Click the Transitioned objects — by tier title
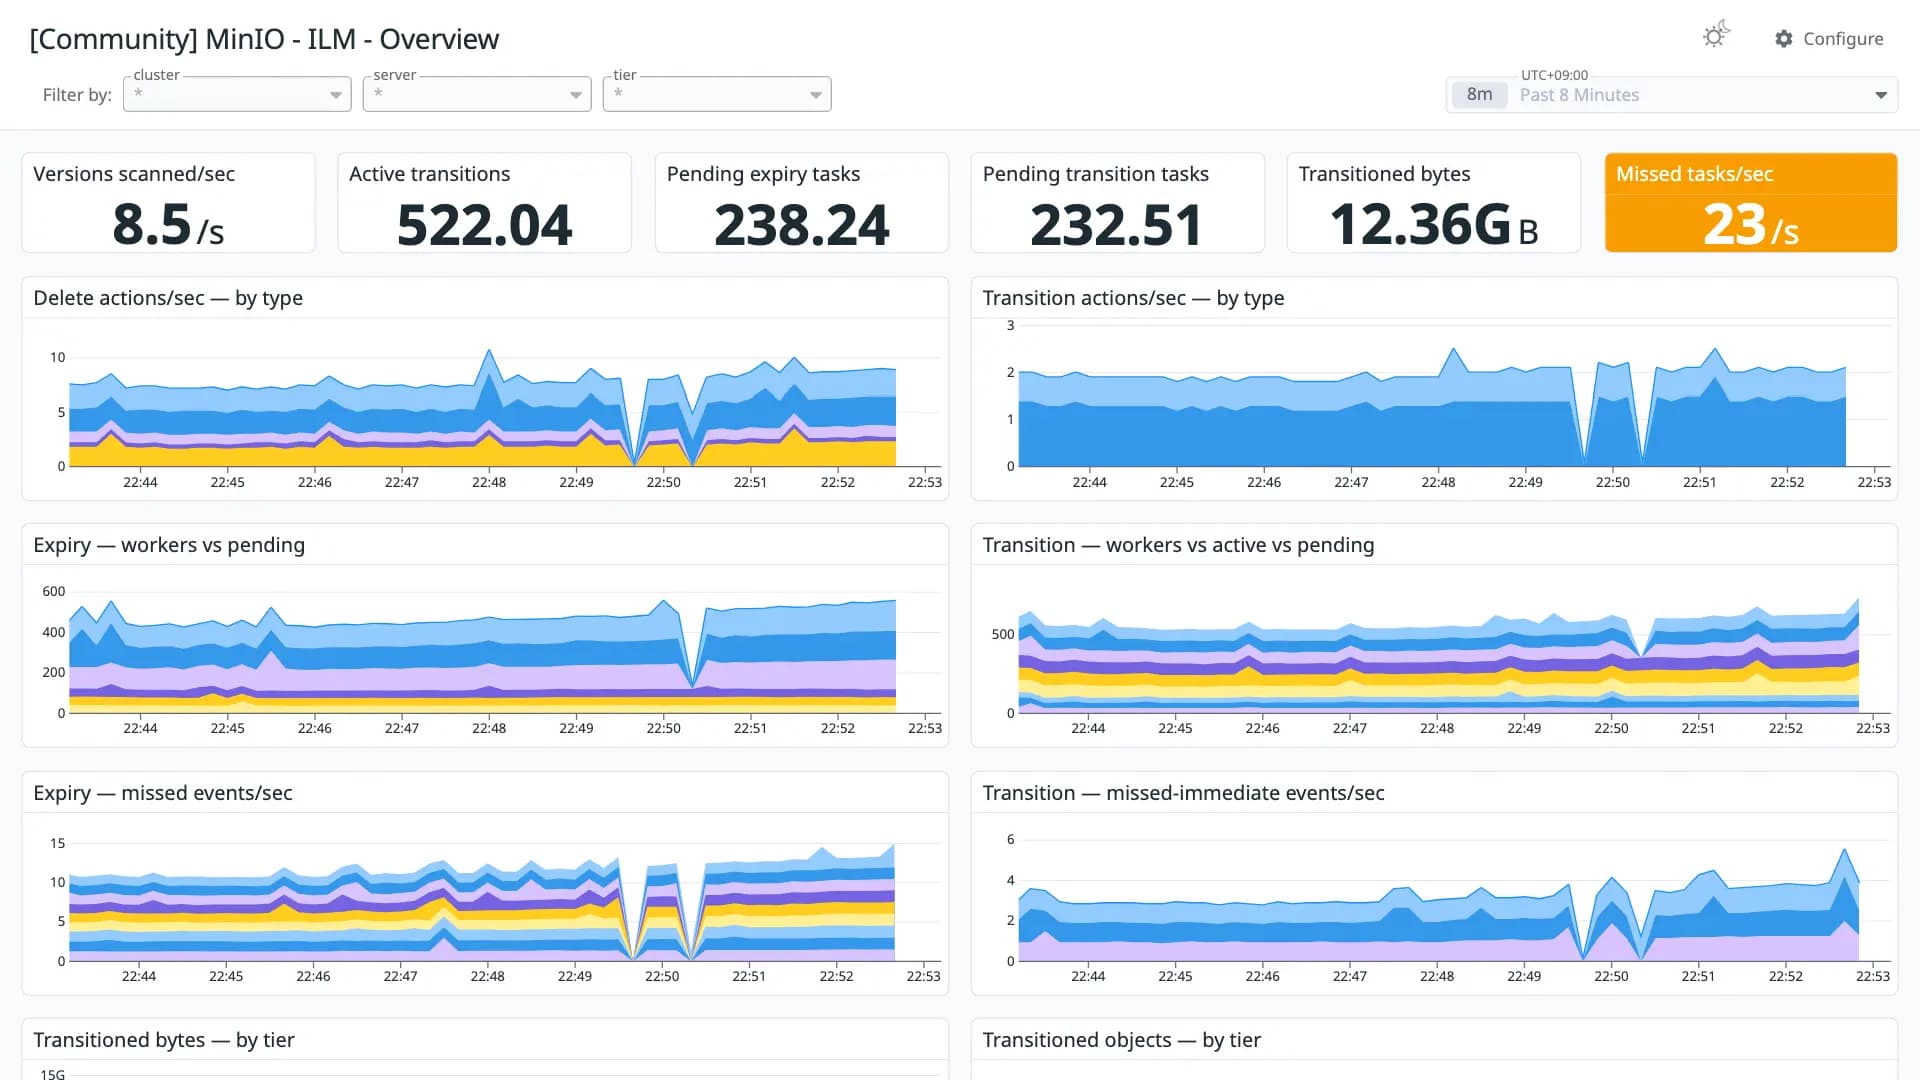 point(1121,1040)
